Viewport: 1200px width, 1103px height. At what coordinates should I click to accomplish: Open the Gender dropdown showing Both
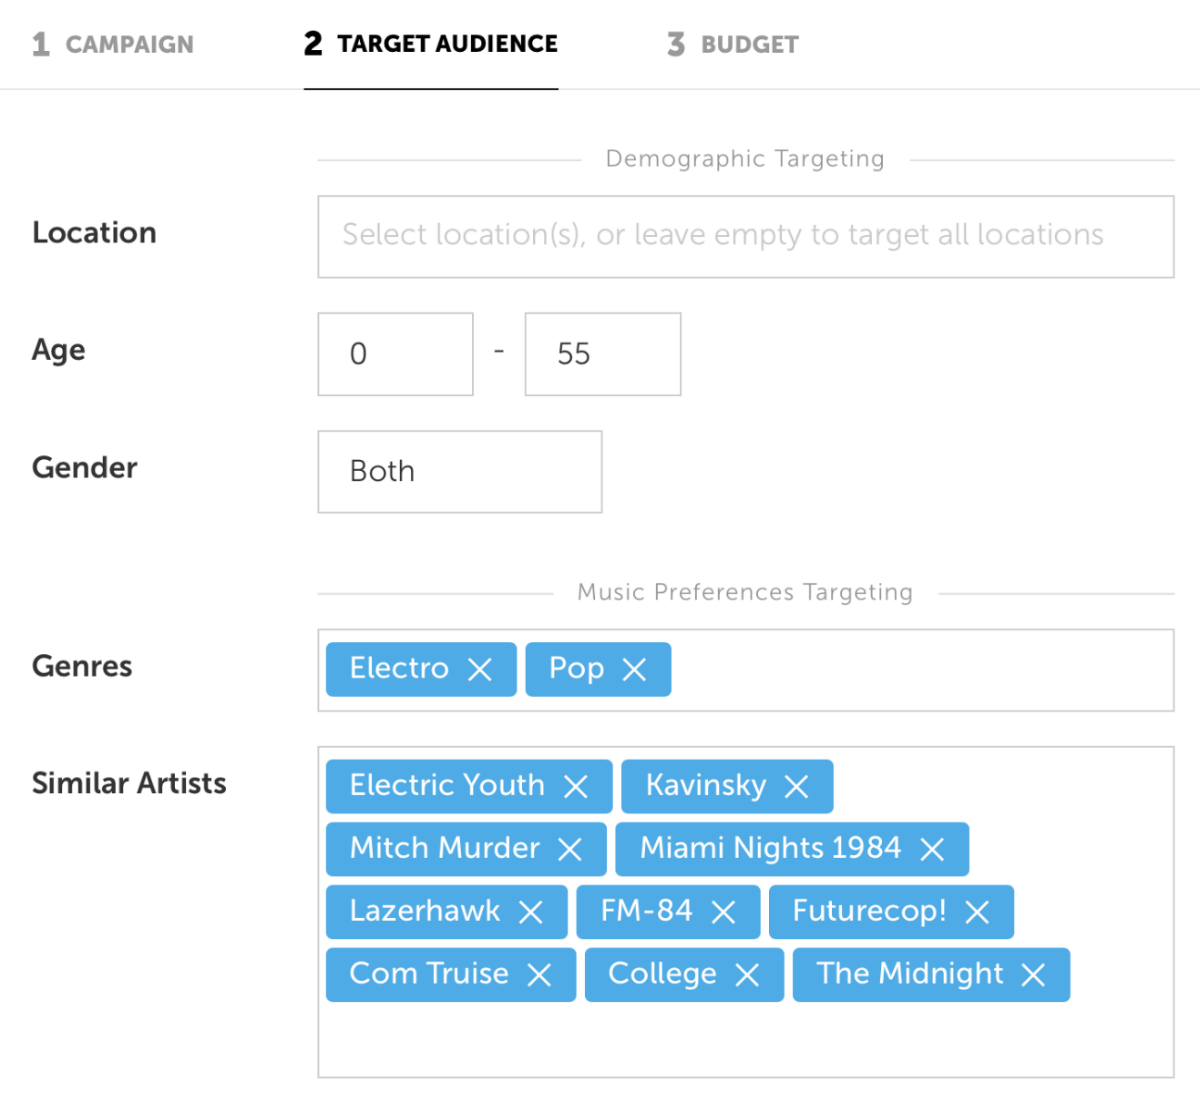coord(460,472)
